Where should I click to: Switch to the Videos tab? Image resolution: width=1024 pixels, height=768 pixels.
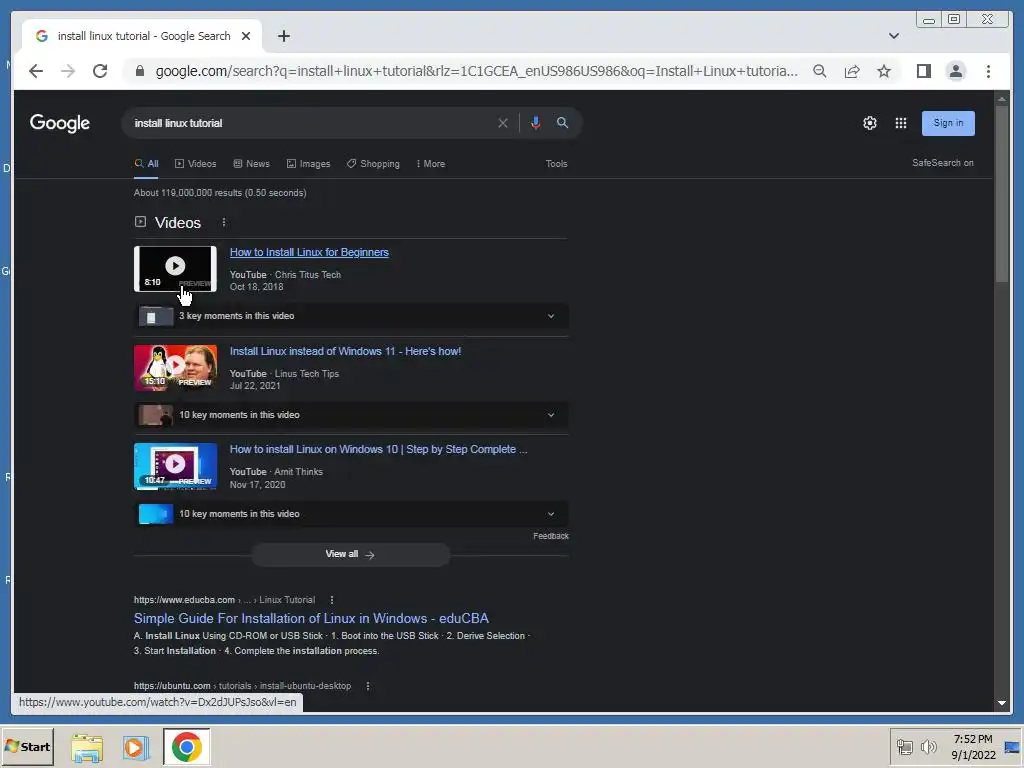click(x=195, y=164)
